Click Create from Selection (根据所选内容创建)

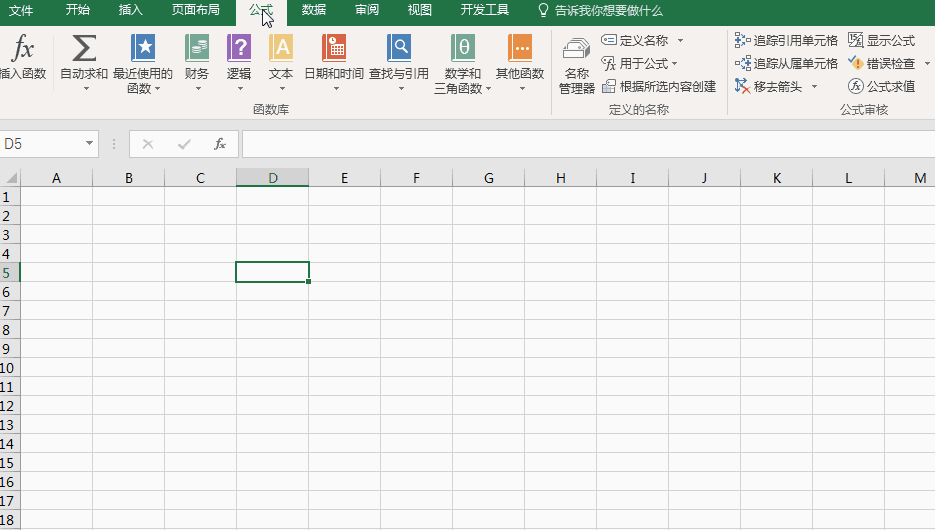(x=659, y=86)
